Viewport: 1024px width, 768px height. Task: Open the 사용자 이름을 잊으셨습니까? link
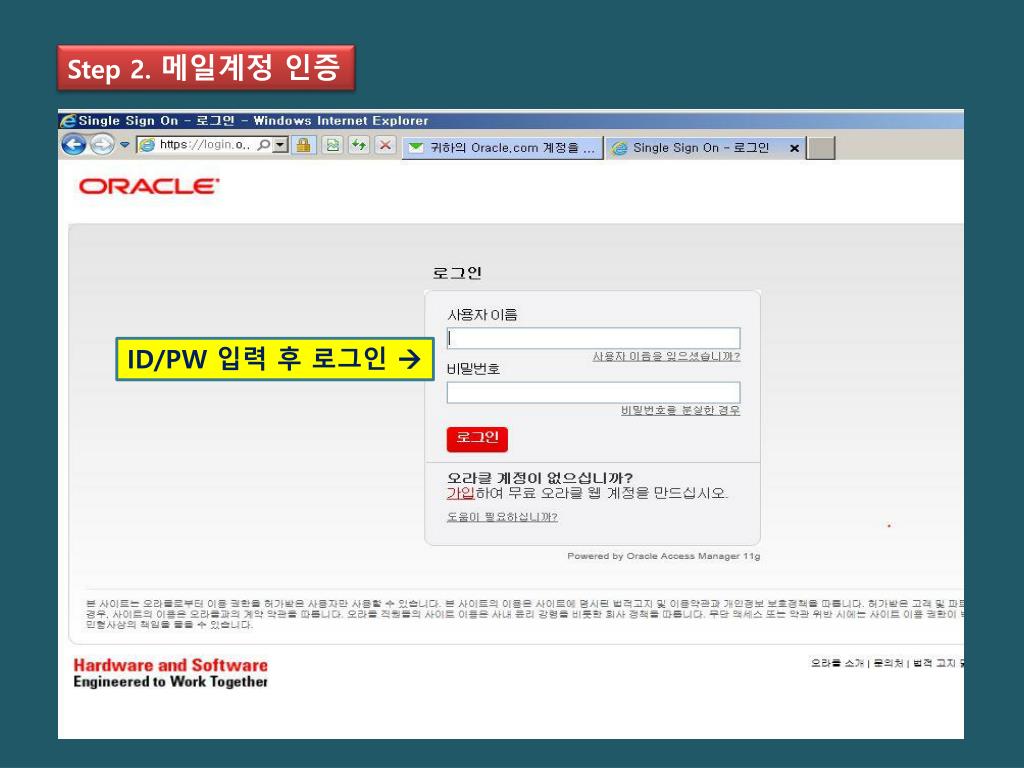(666, 357)
